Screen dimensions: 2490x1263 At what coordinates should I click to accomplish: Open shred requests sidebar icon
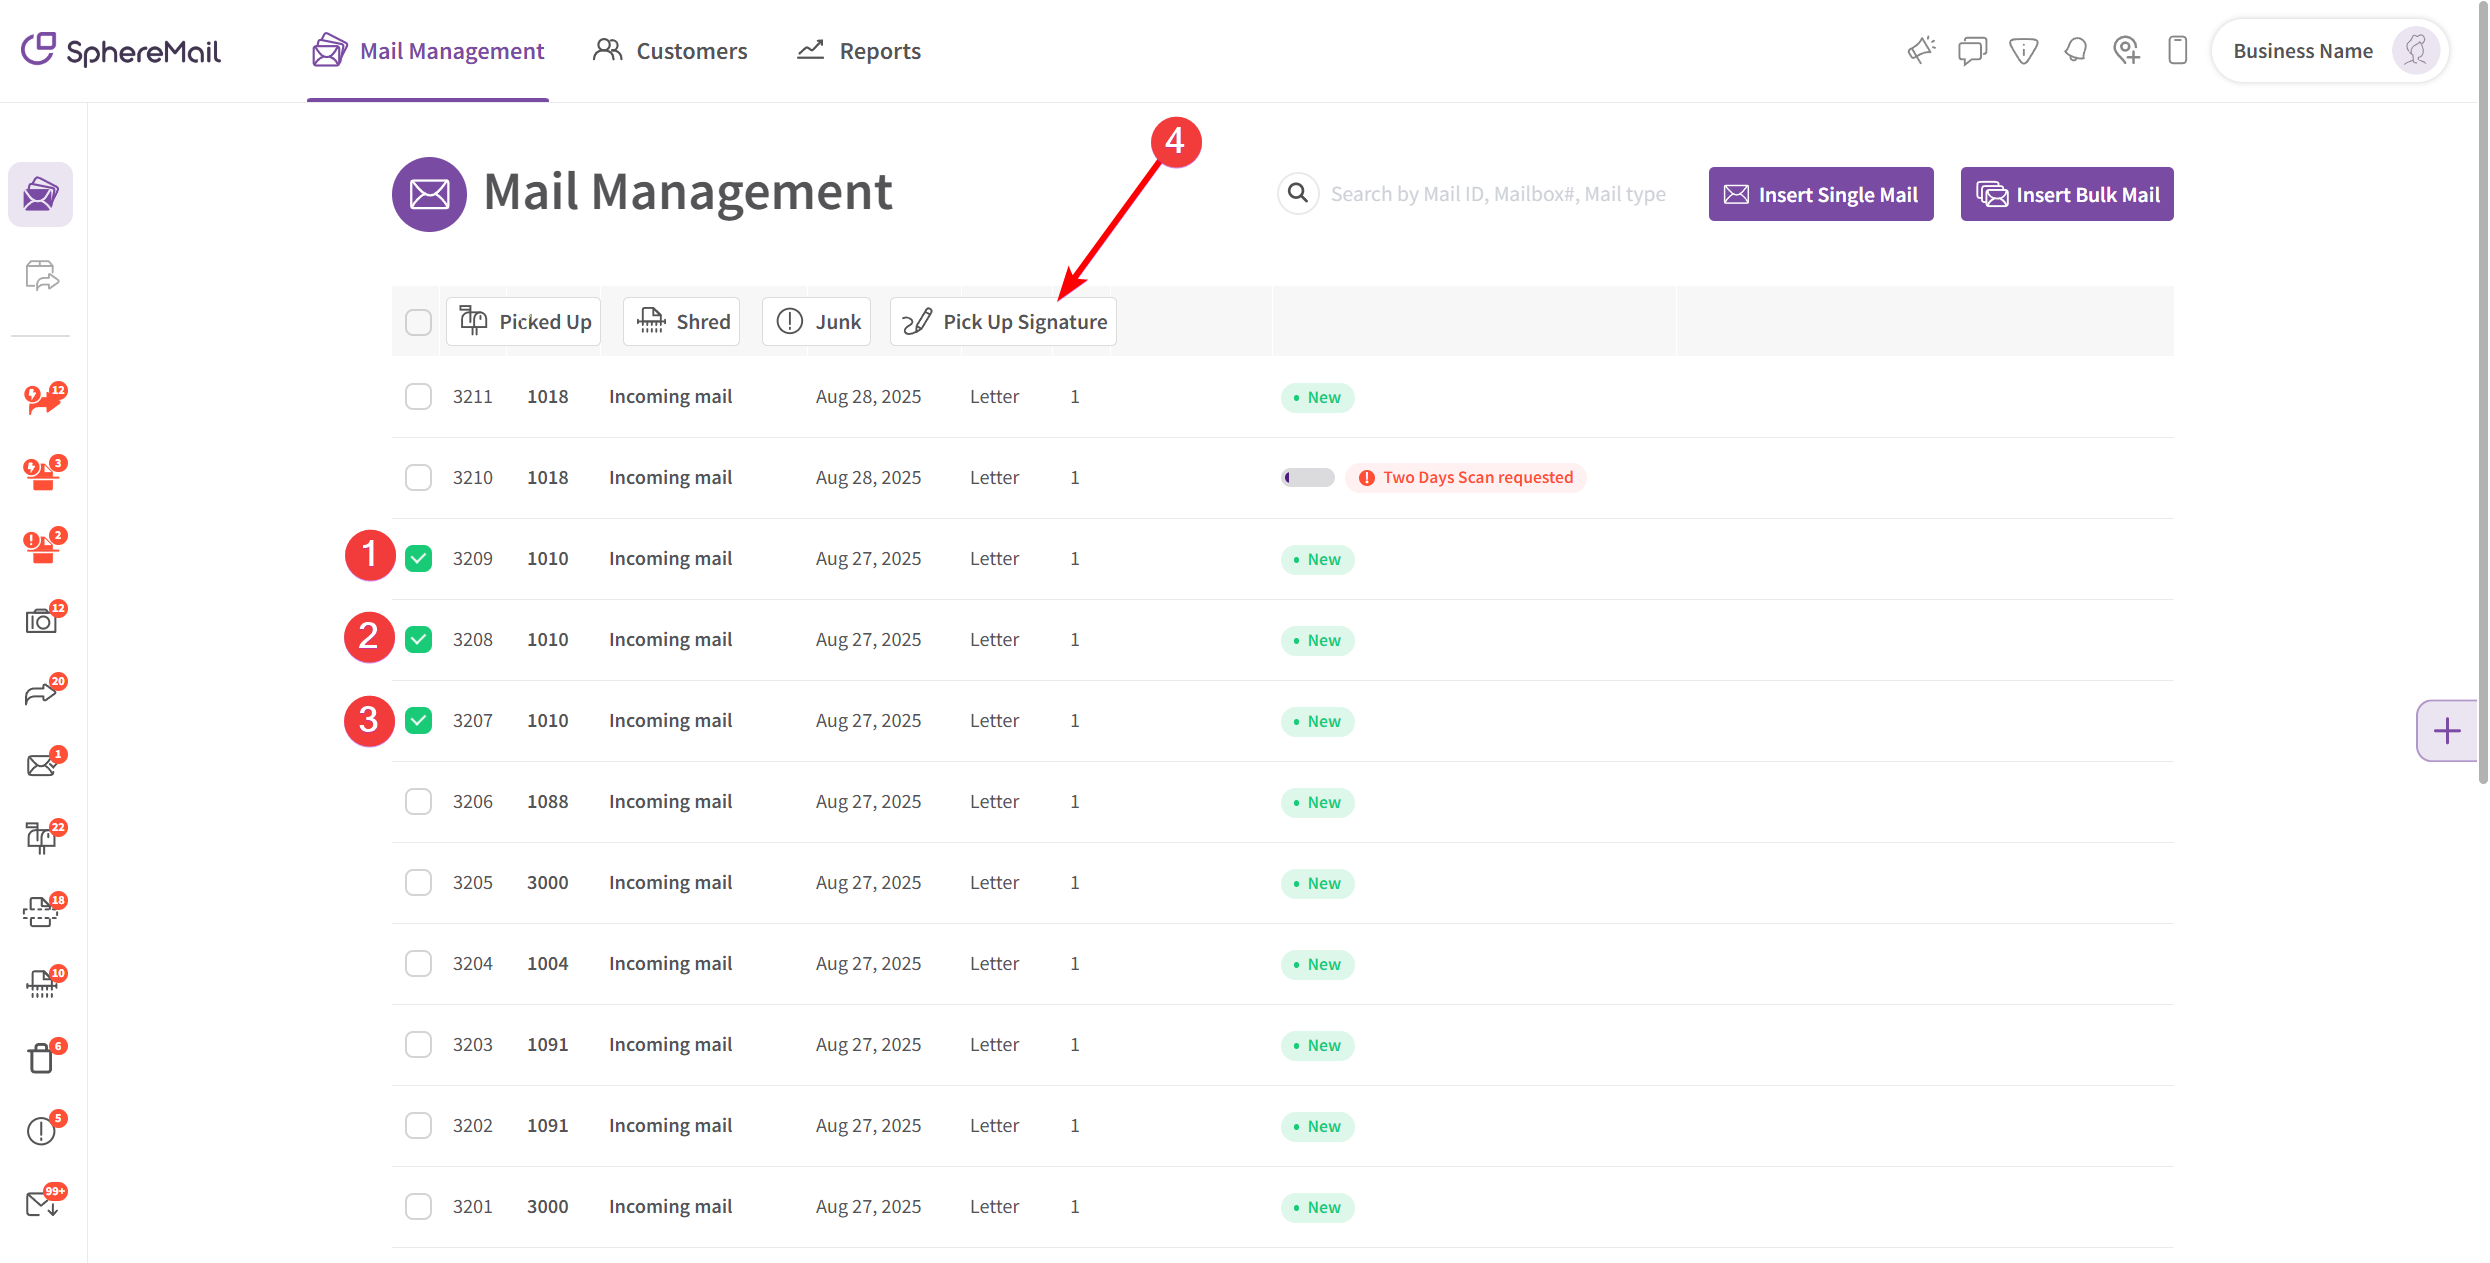pos(42,984)
